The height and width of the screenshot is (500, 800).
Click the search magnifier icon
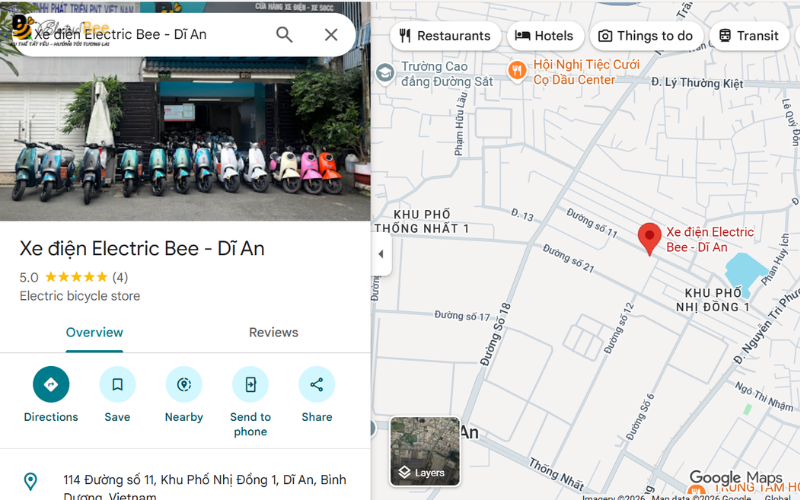(284, 35)
